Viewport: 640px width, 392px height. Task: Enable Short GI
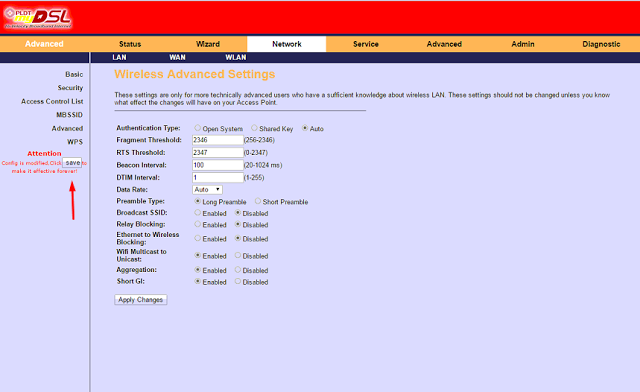pyautogui.click(x=198, y=281)
